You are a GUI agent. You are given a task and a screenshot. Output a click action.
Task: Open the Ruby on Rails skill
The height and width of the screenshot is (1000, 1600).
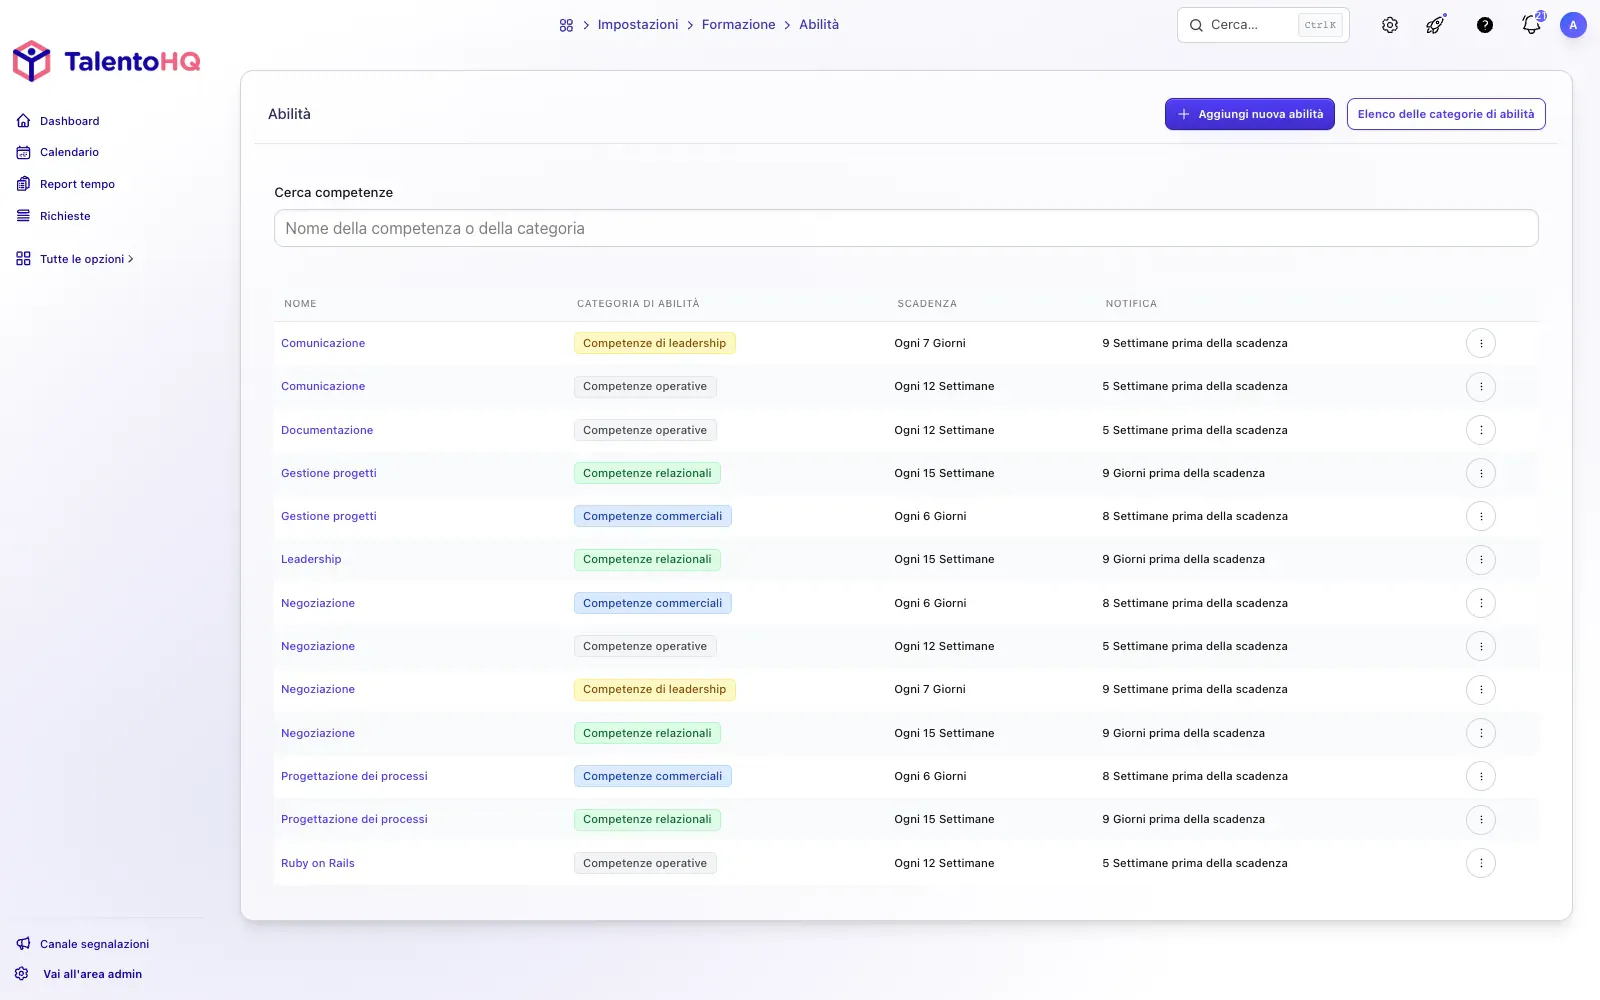coord(318,863)
